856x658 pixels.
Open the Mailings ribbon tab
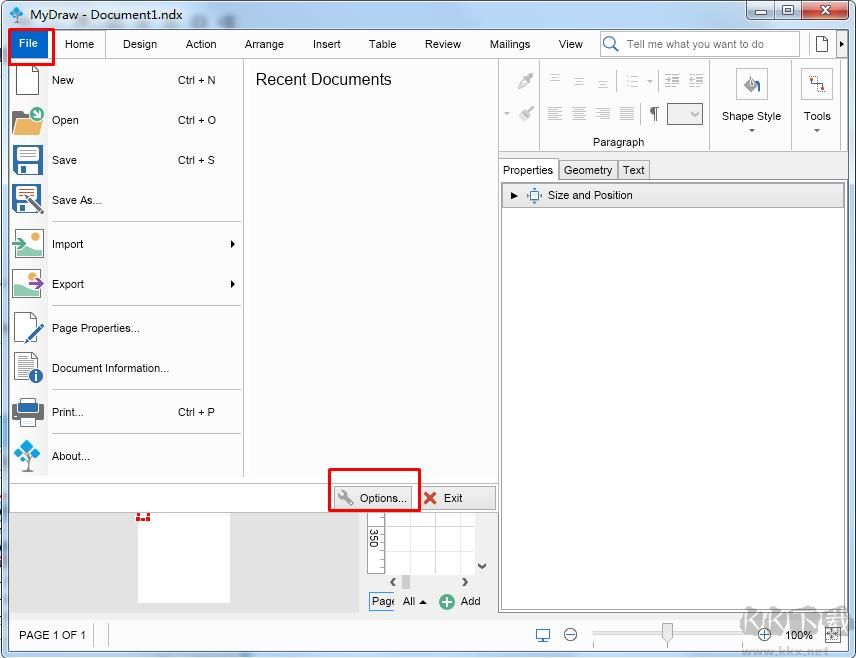[x=510, y=44]
